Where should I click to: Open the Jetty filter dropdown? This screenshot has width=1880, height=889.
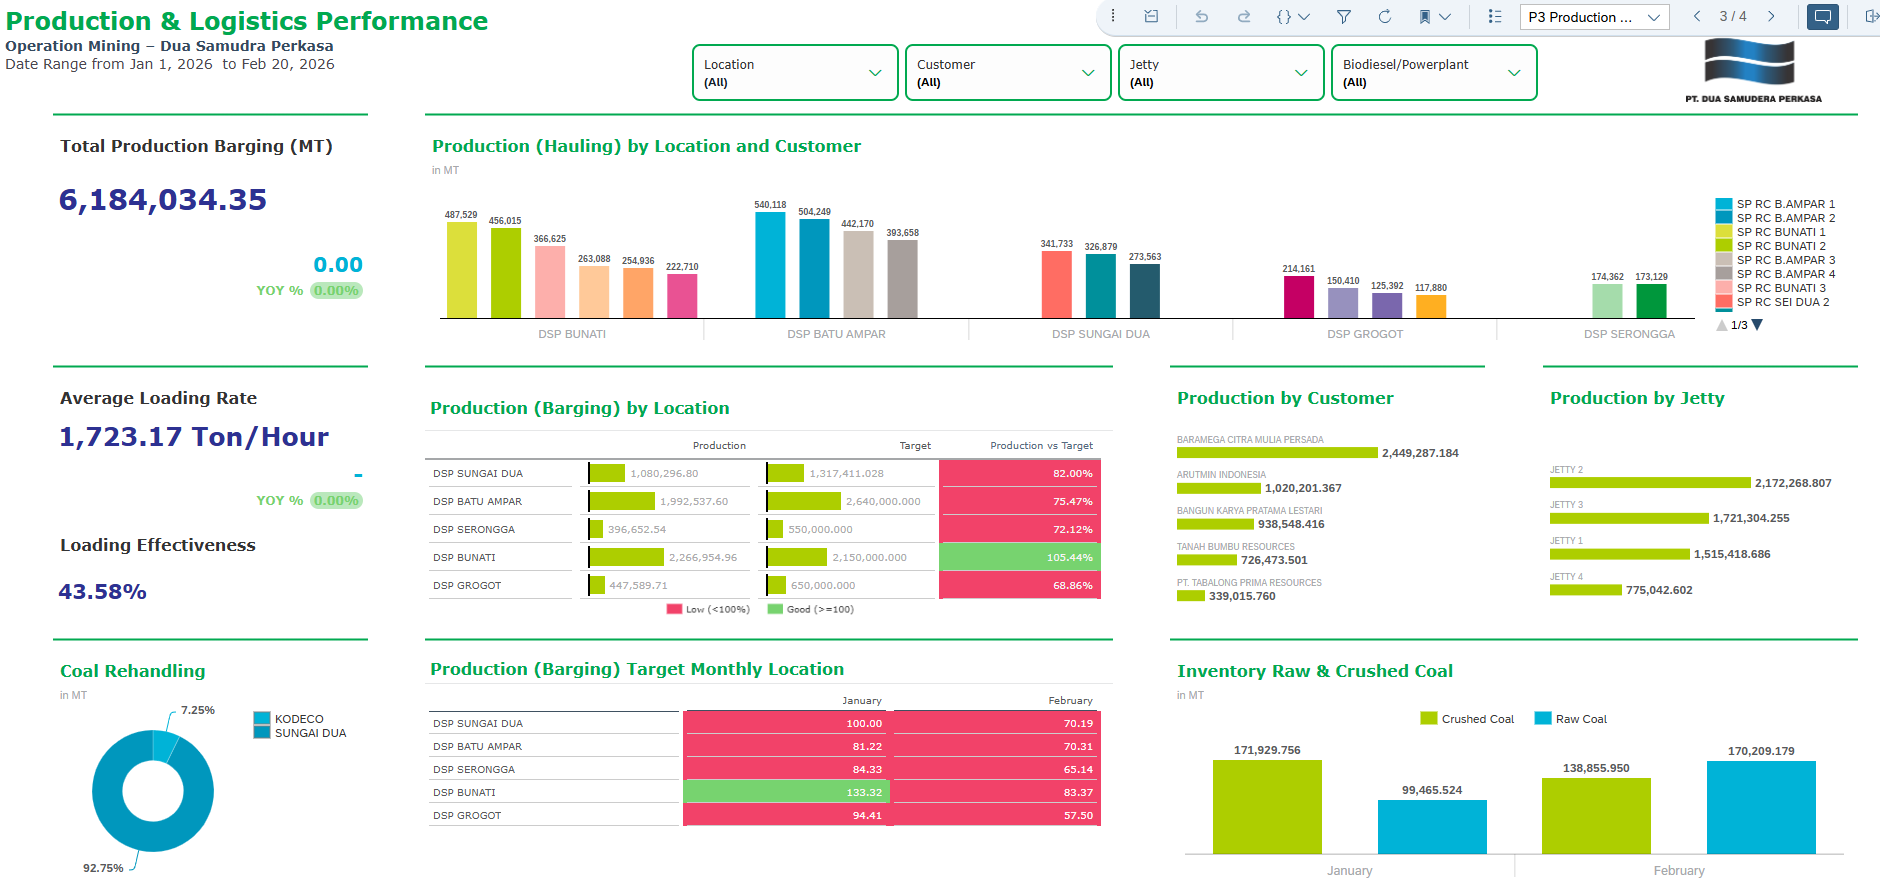[1221, 73]
